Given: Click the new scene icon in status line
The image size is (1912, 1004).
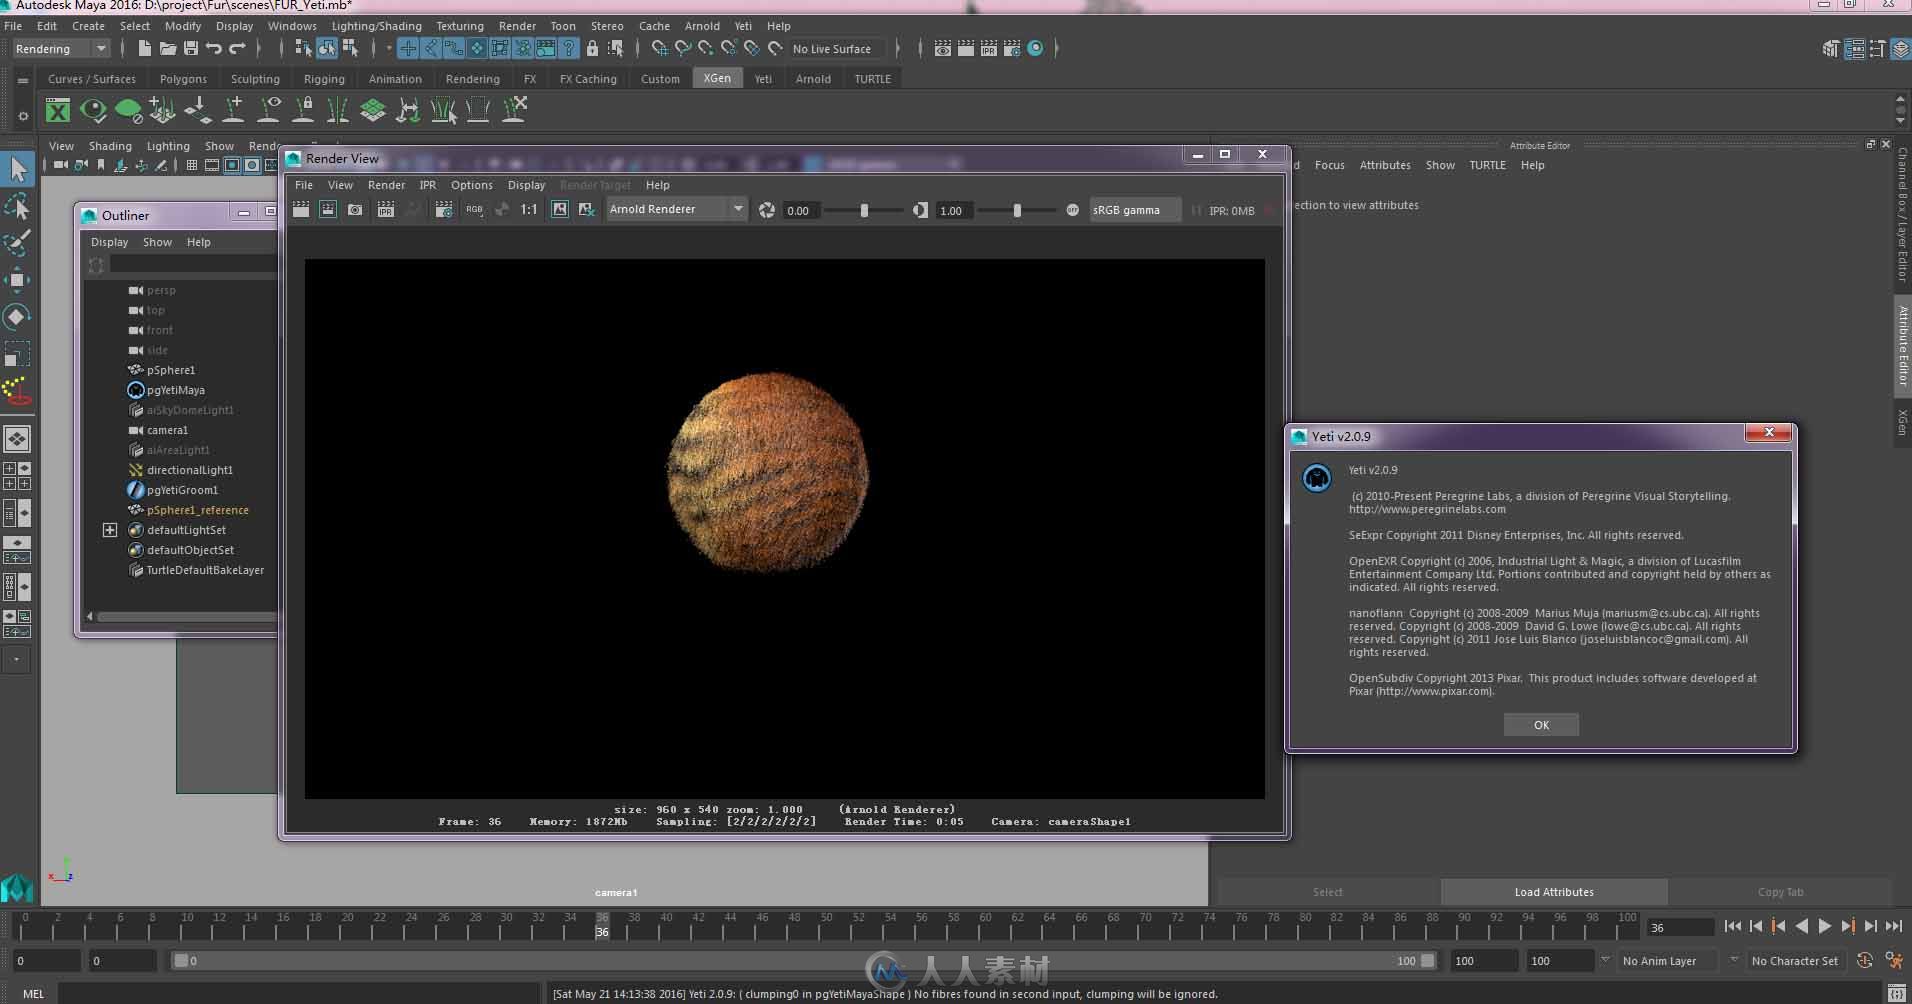Looking at the screenshot, I should [x=144, y=48].
